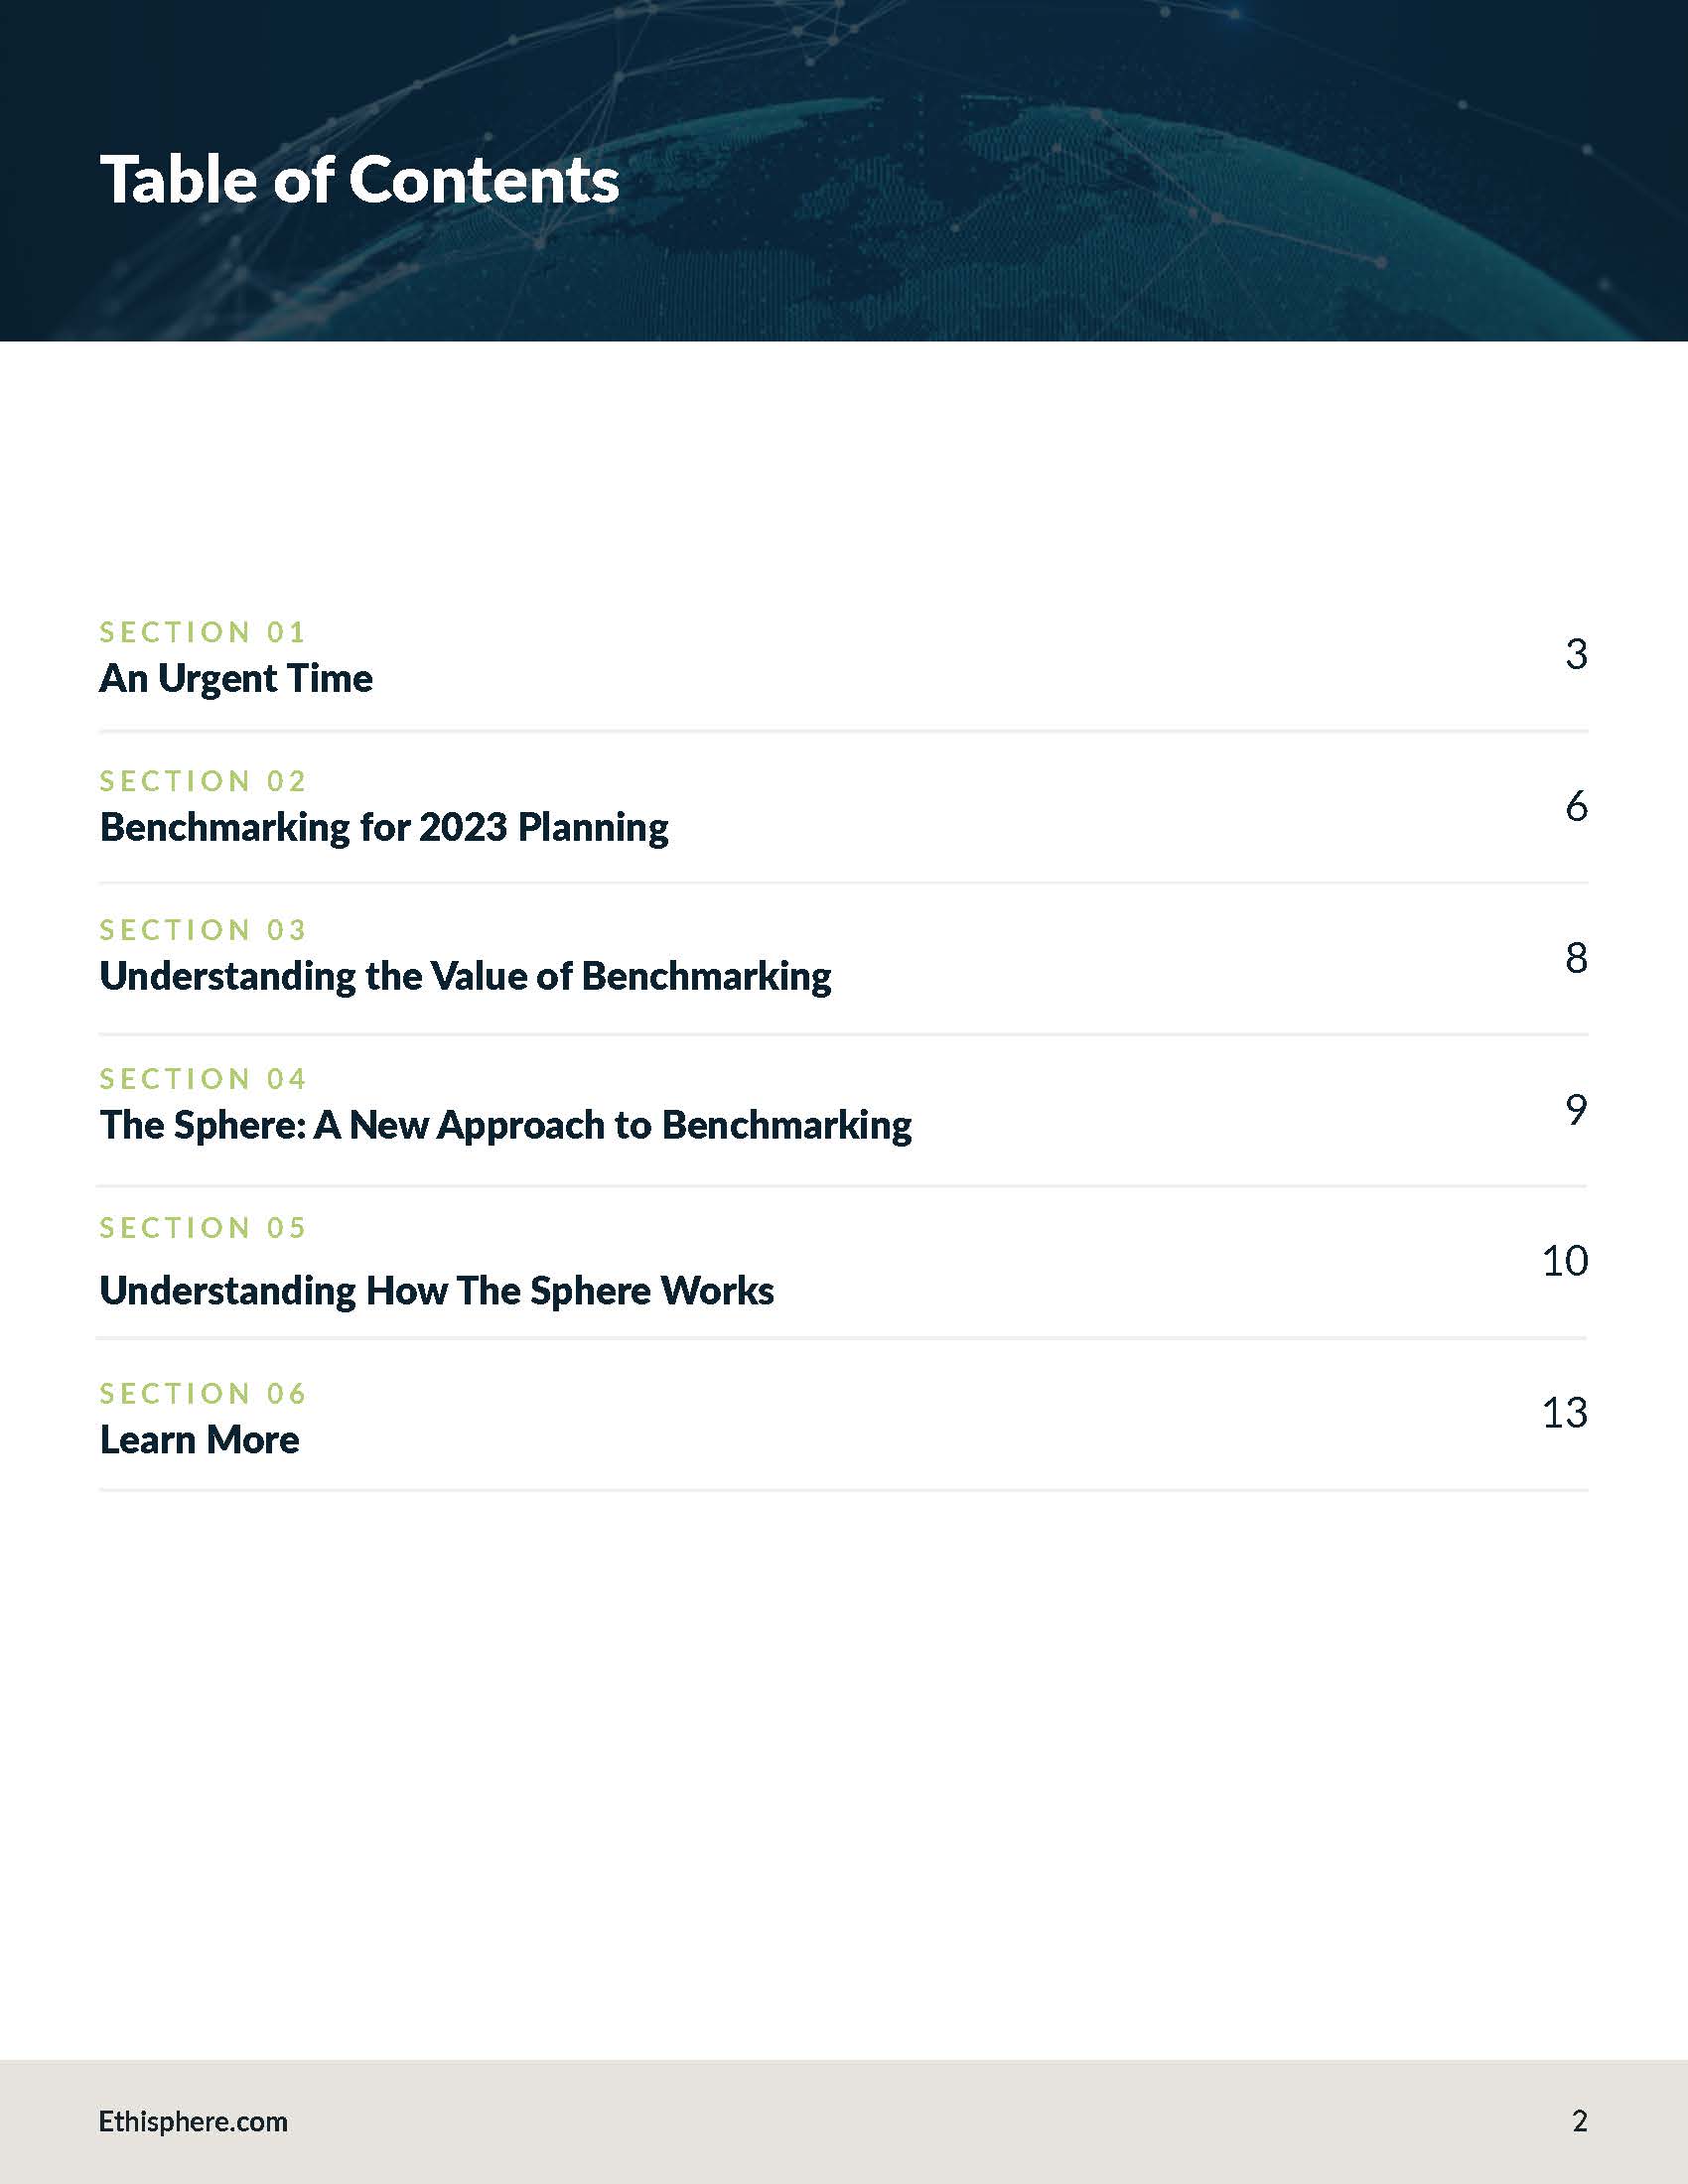Jump to 'Understanding How The Sphere Works'

tap(436, 1291)
